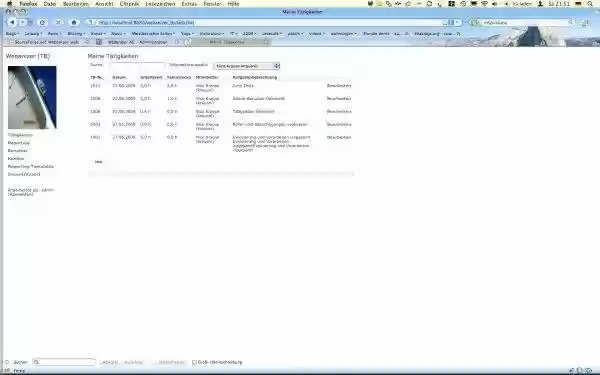Screen dimensions: 600x375
Task: Open Reporting in the sidebar
Action: point(19,143)
